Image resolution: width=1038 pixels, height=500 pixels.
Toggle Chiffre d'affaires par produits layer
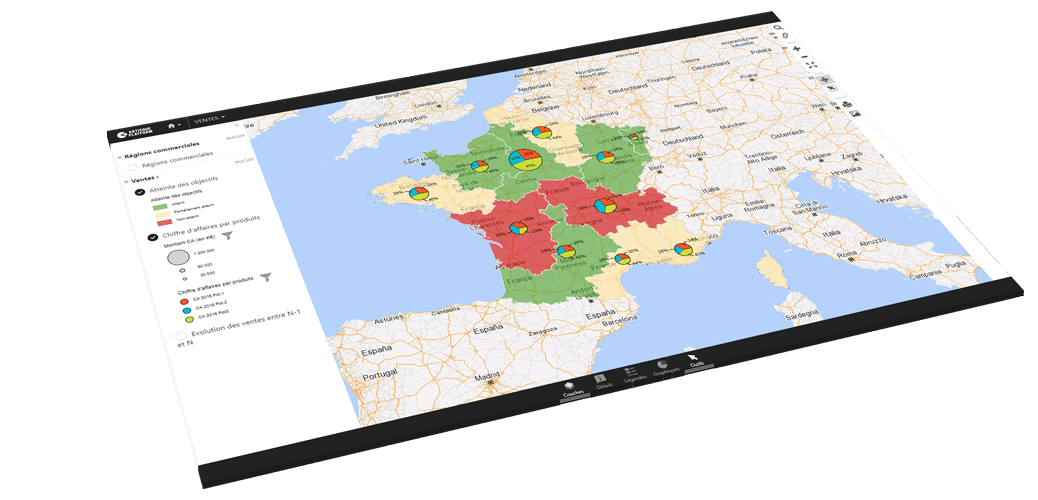pyautogui.click(x=152, y=238)
